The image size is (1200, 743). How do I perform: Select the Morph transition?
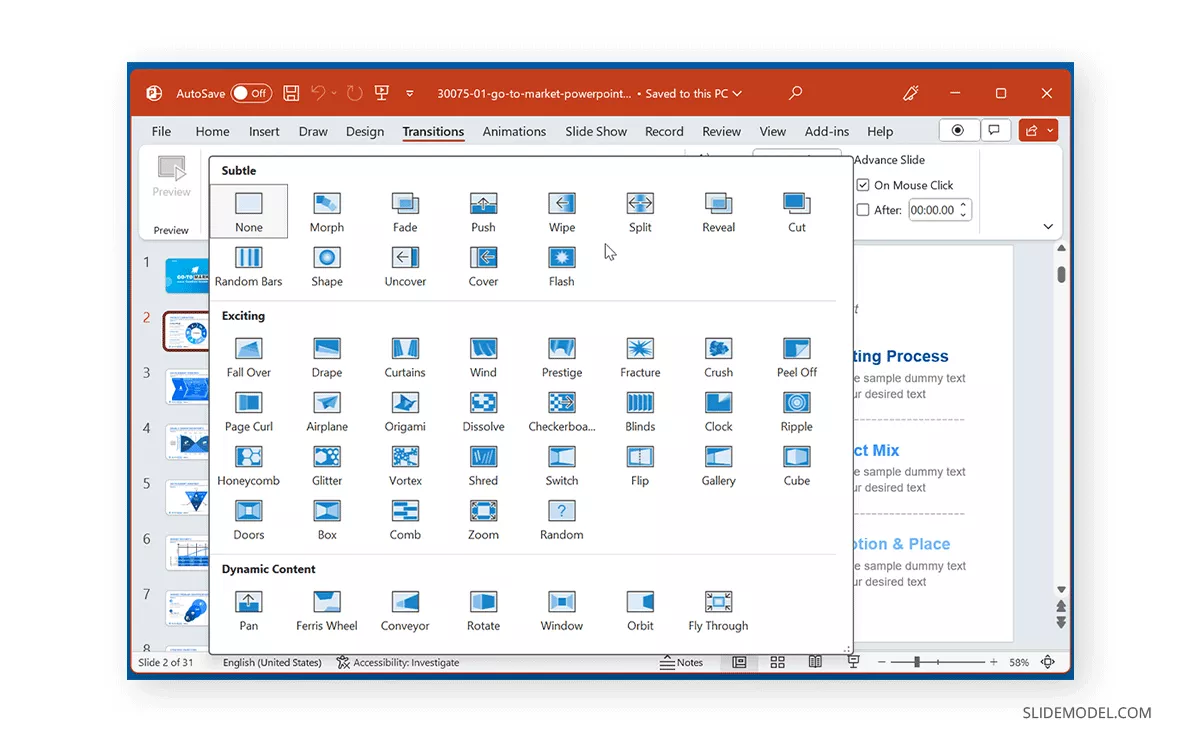click(326, 211)
